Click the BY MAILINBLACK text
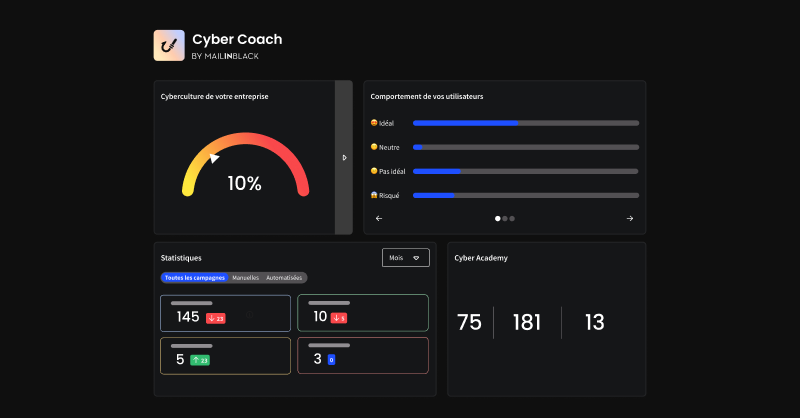800x418 pixels. point(225,56)
